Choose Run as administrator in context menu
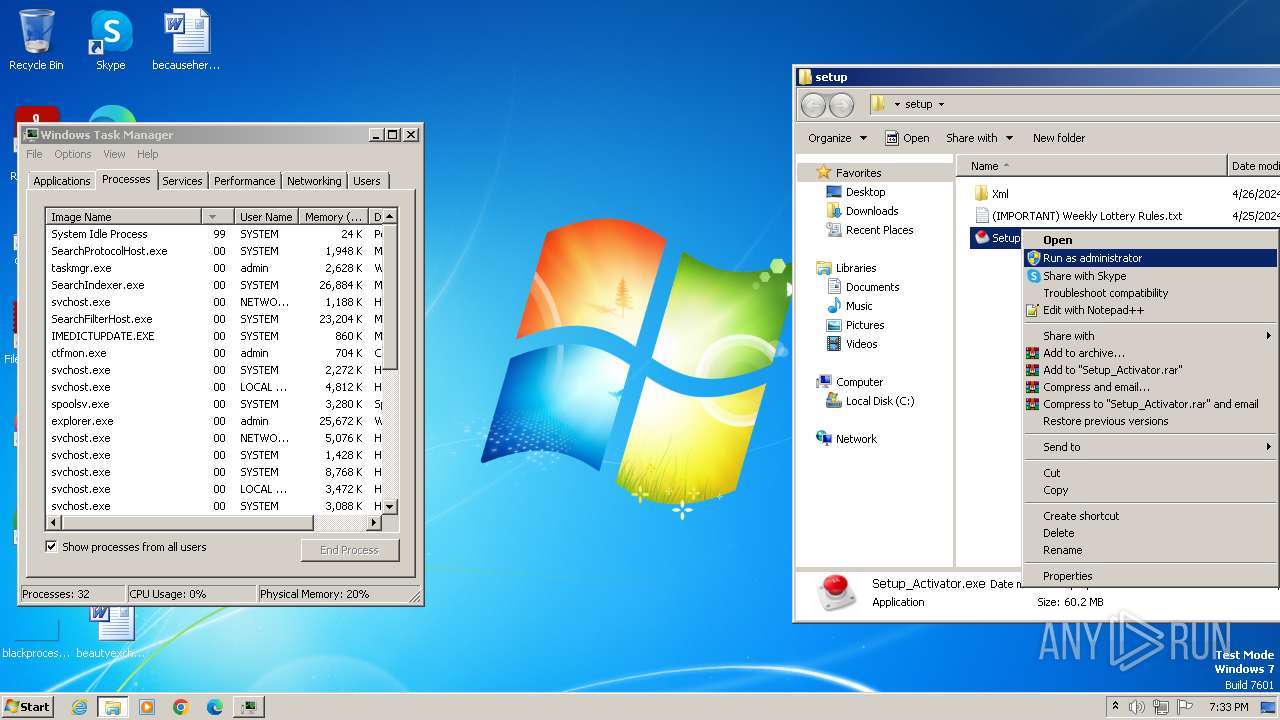 [1150, 258]
